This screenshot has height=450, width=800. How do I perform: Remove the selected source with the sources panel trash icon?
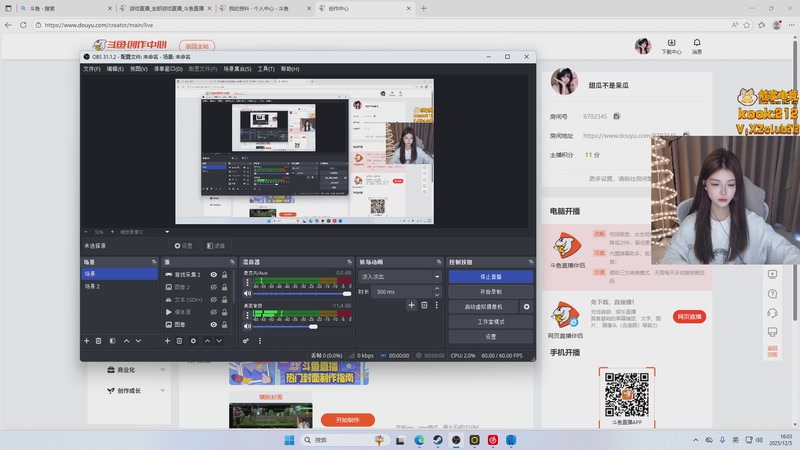coord(180,341)
